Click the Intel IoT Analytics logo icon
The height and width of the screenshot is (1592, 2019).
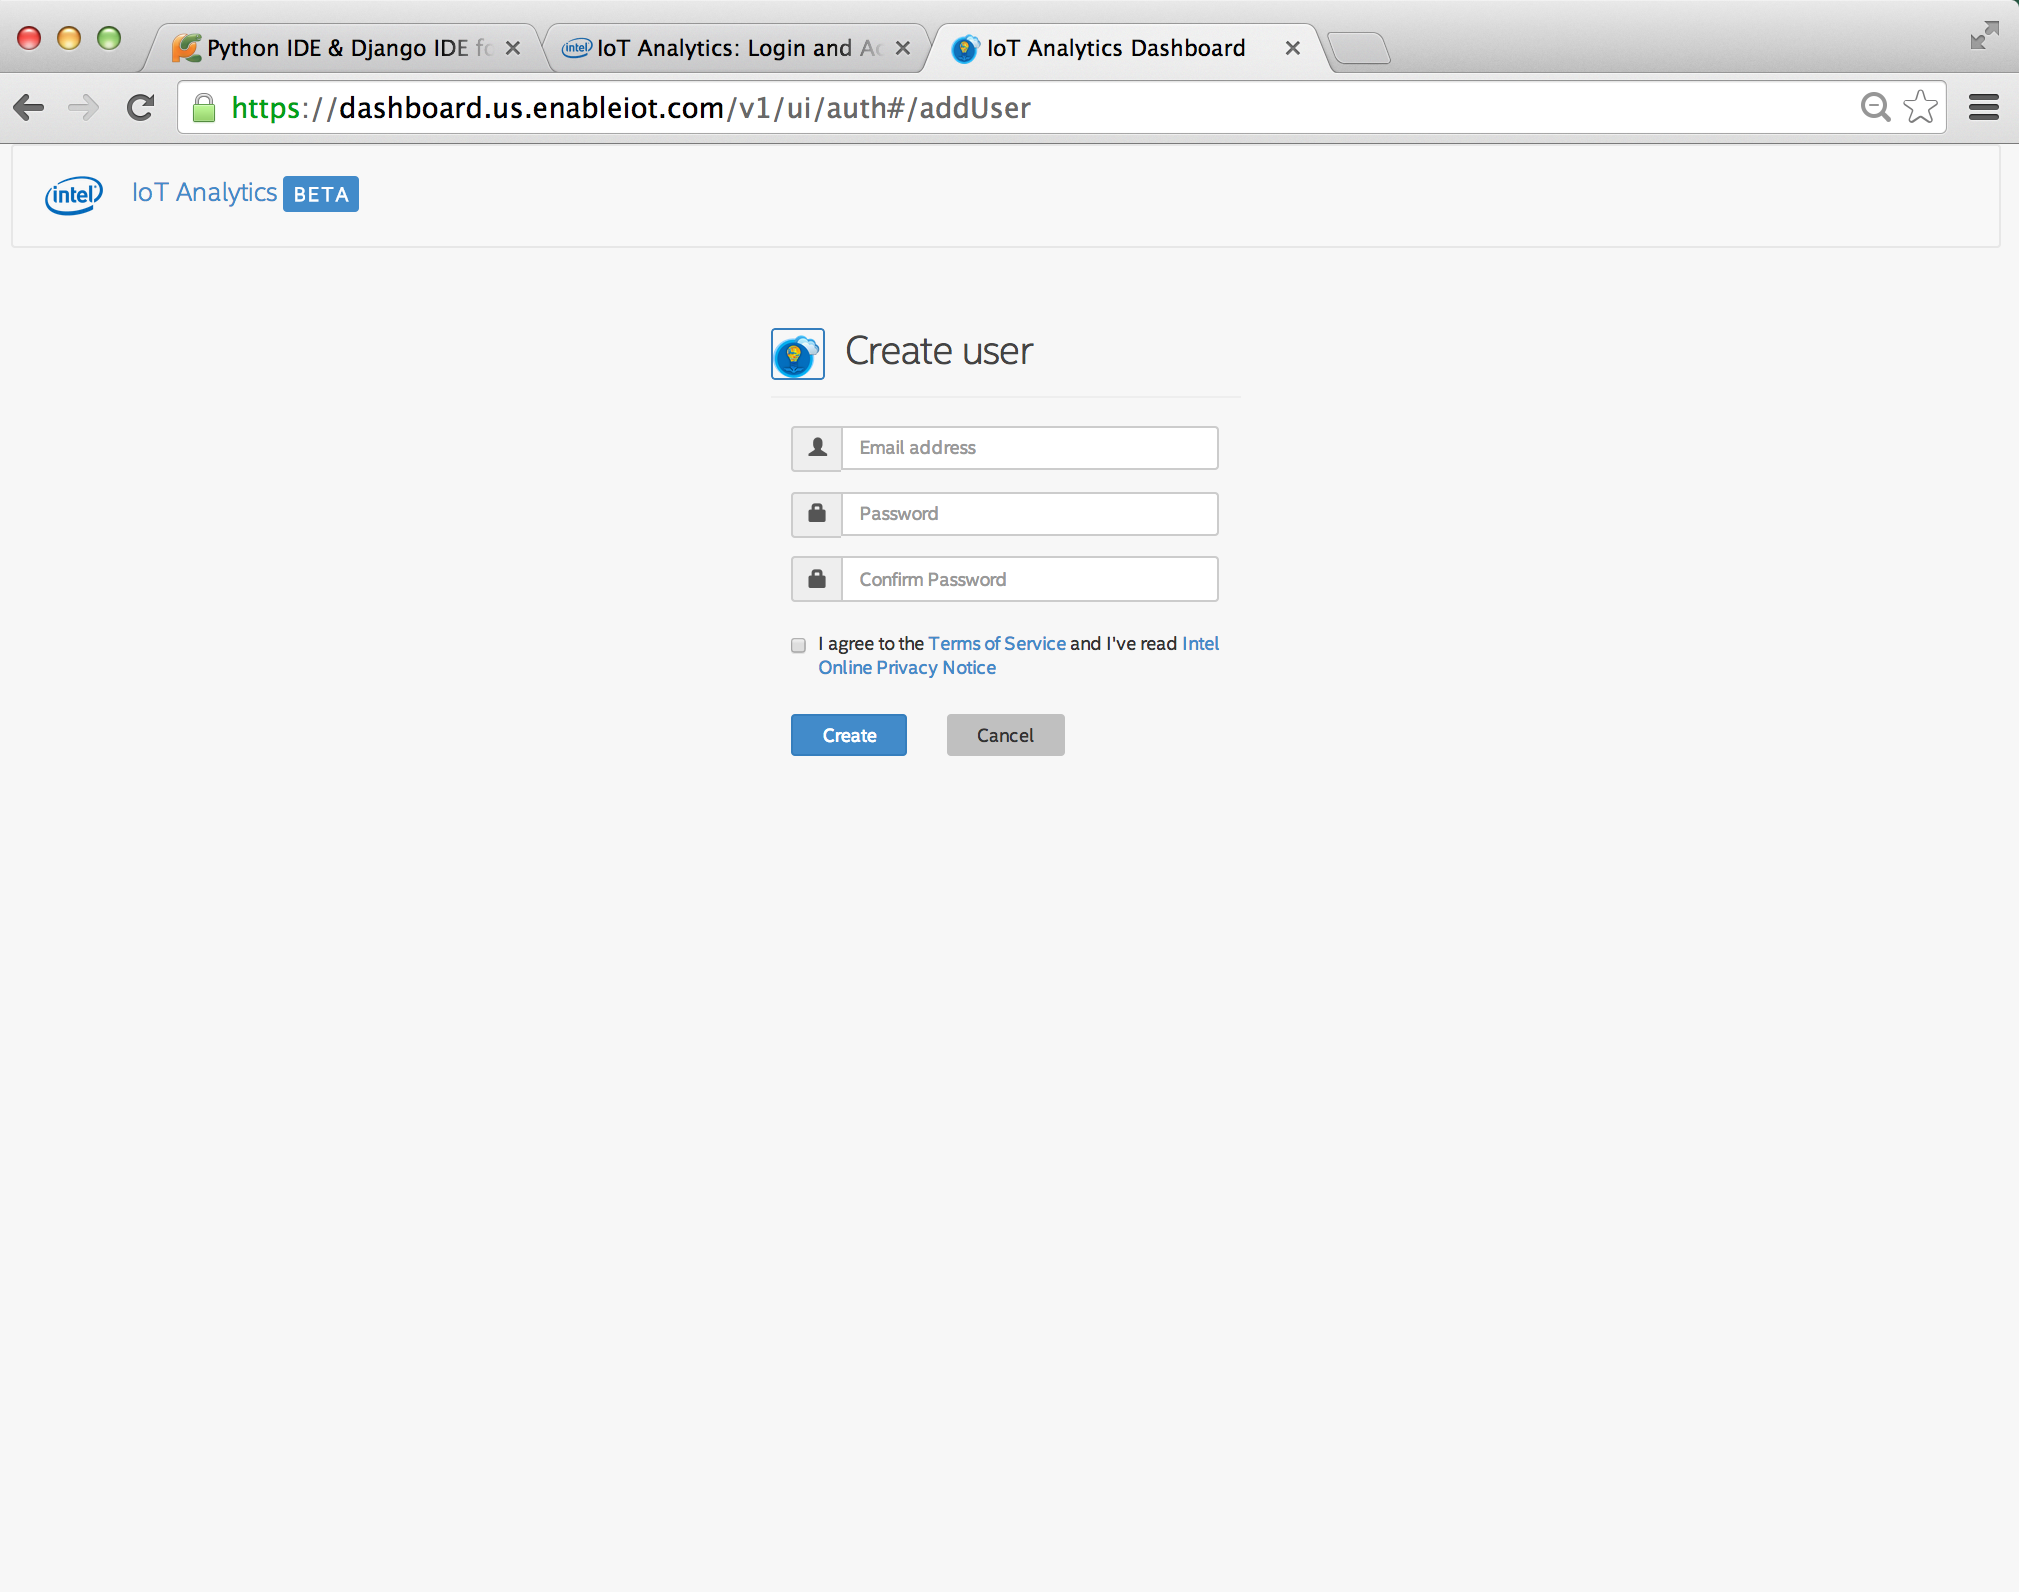coord(70,193)
